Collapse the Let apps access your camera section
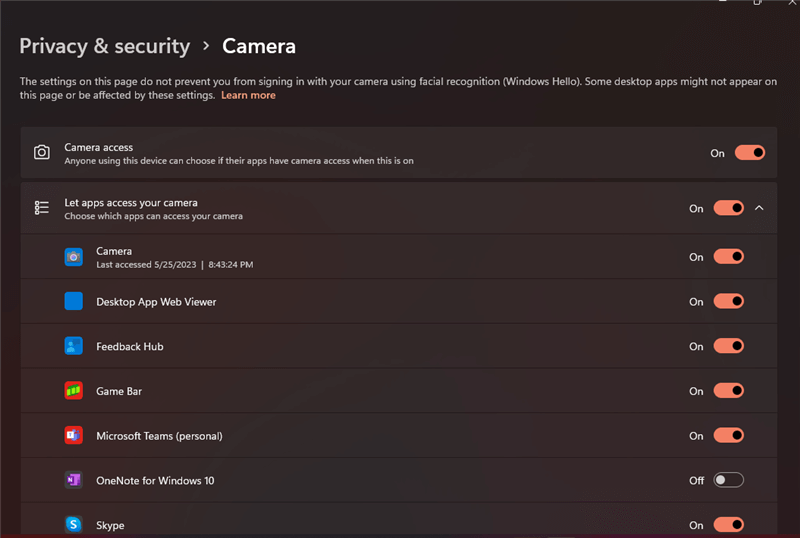This screenshot has height=538, width=800. (759, 208)
